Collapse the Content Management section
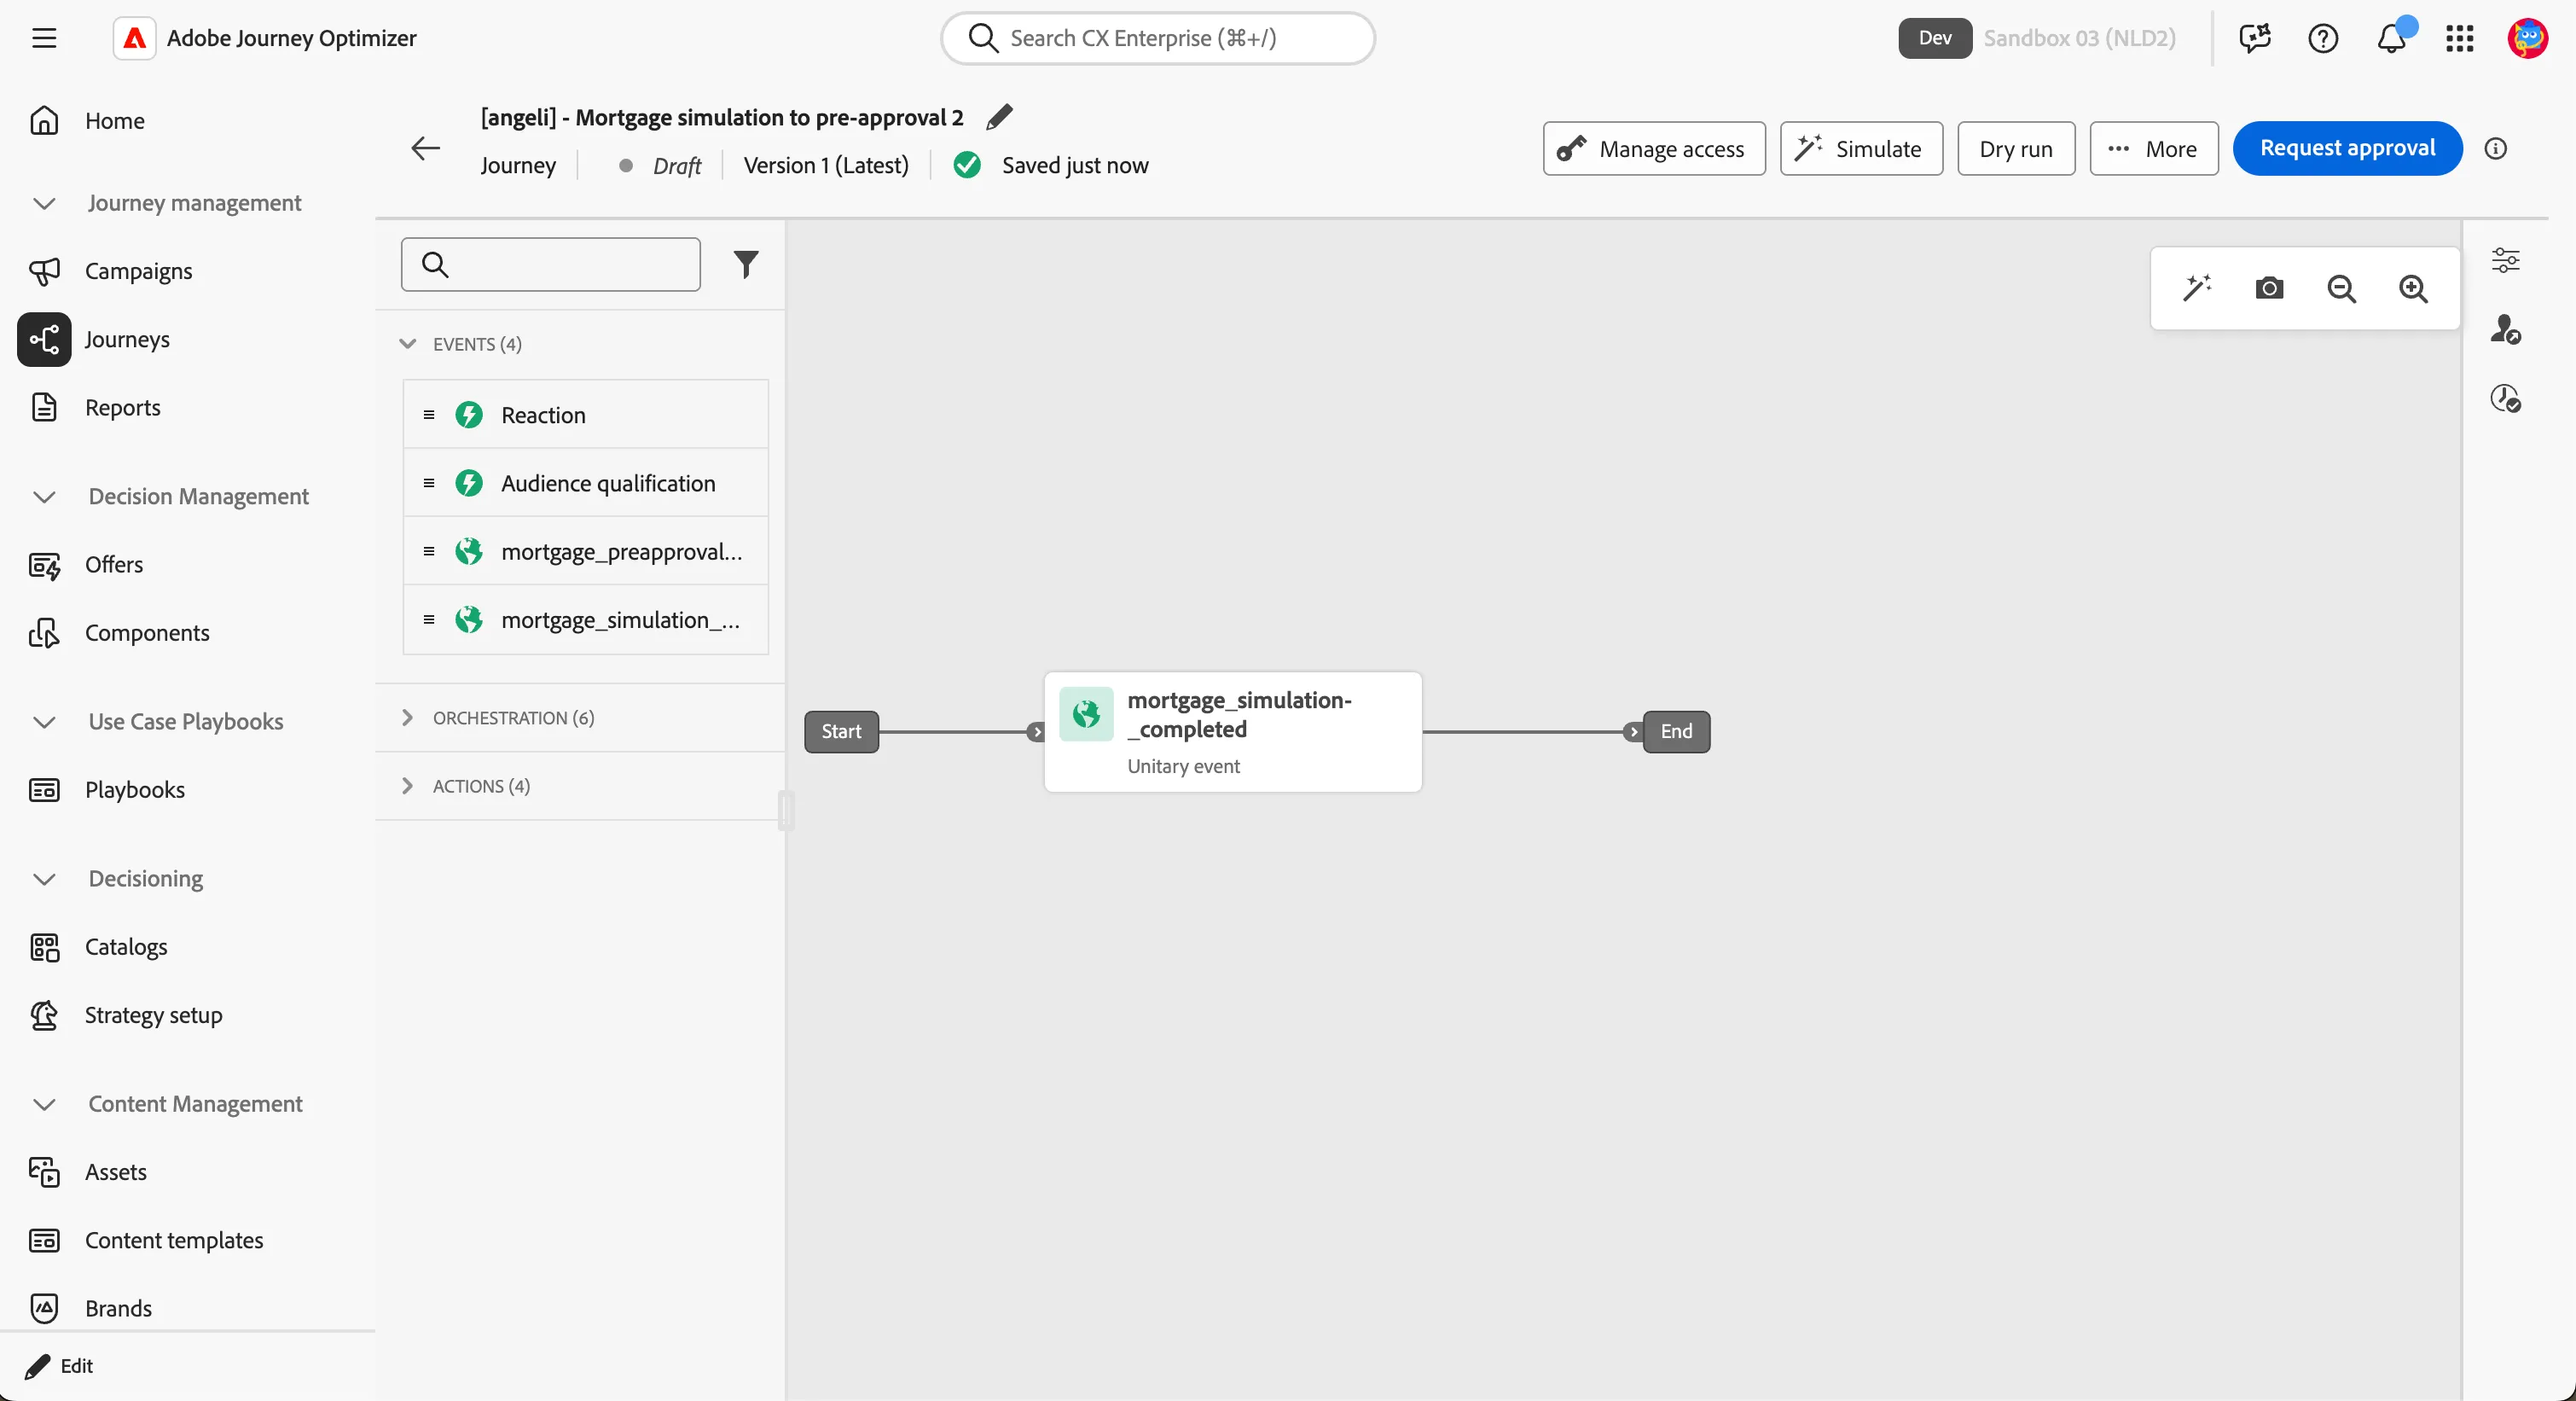This screenshot has width=2576, height=1401. click(x=44, y=1104)
